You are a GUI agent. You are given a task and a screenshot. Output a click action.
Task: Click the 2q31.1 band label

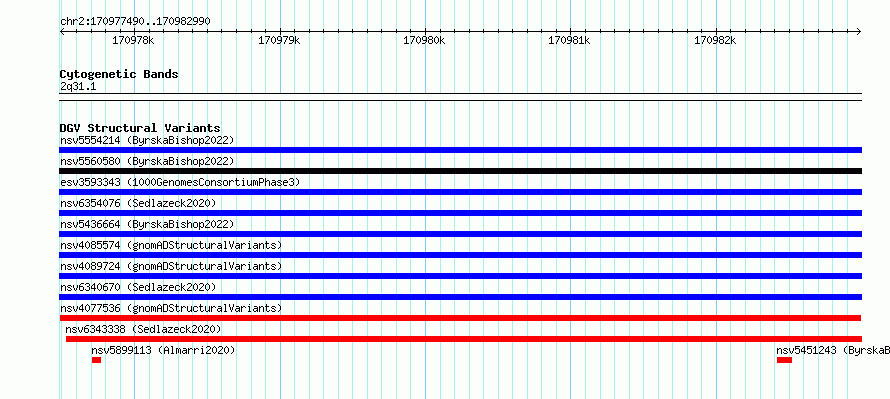click(x=78, y=86)
